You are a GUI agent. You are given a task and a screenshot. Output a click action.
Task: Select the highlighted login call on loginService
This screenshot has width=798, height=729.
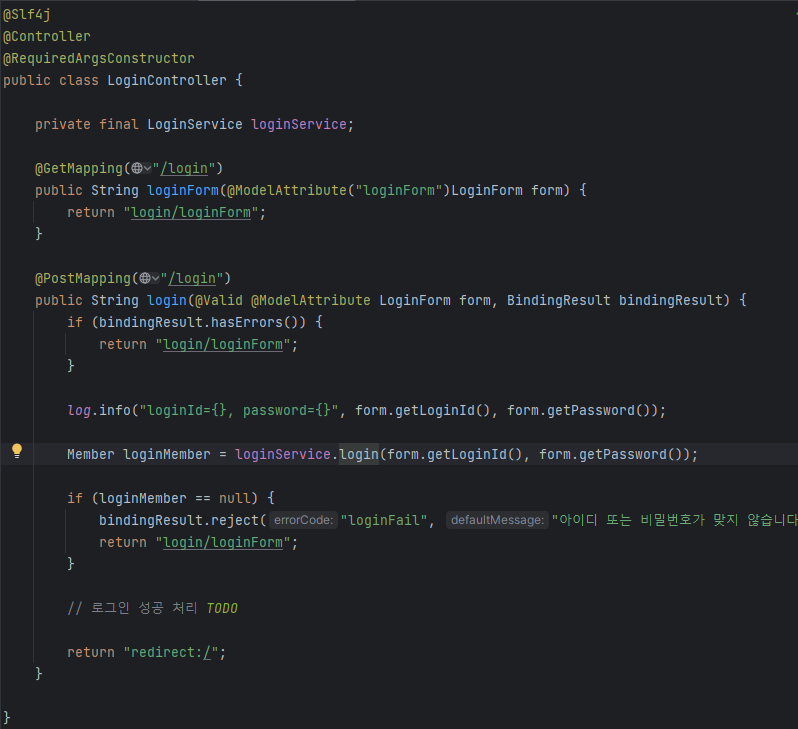click(359, 454)
